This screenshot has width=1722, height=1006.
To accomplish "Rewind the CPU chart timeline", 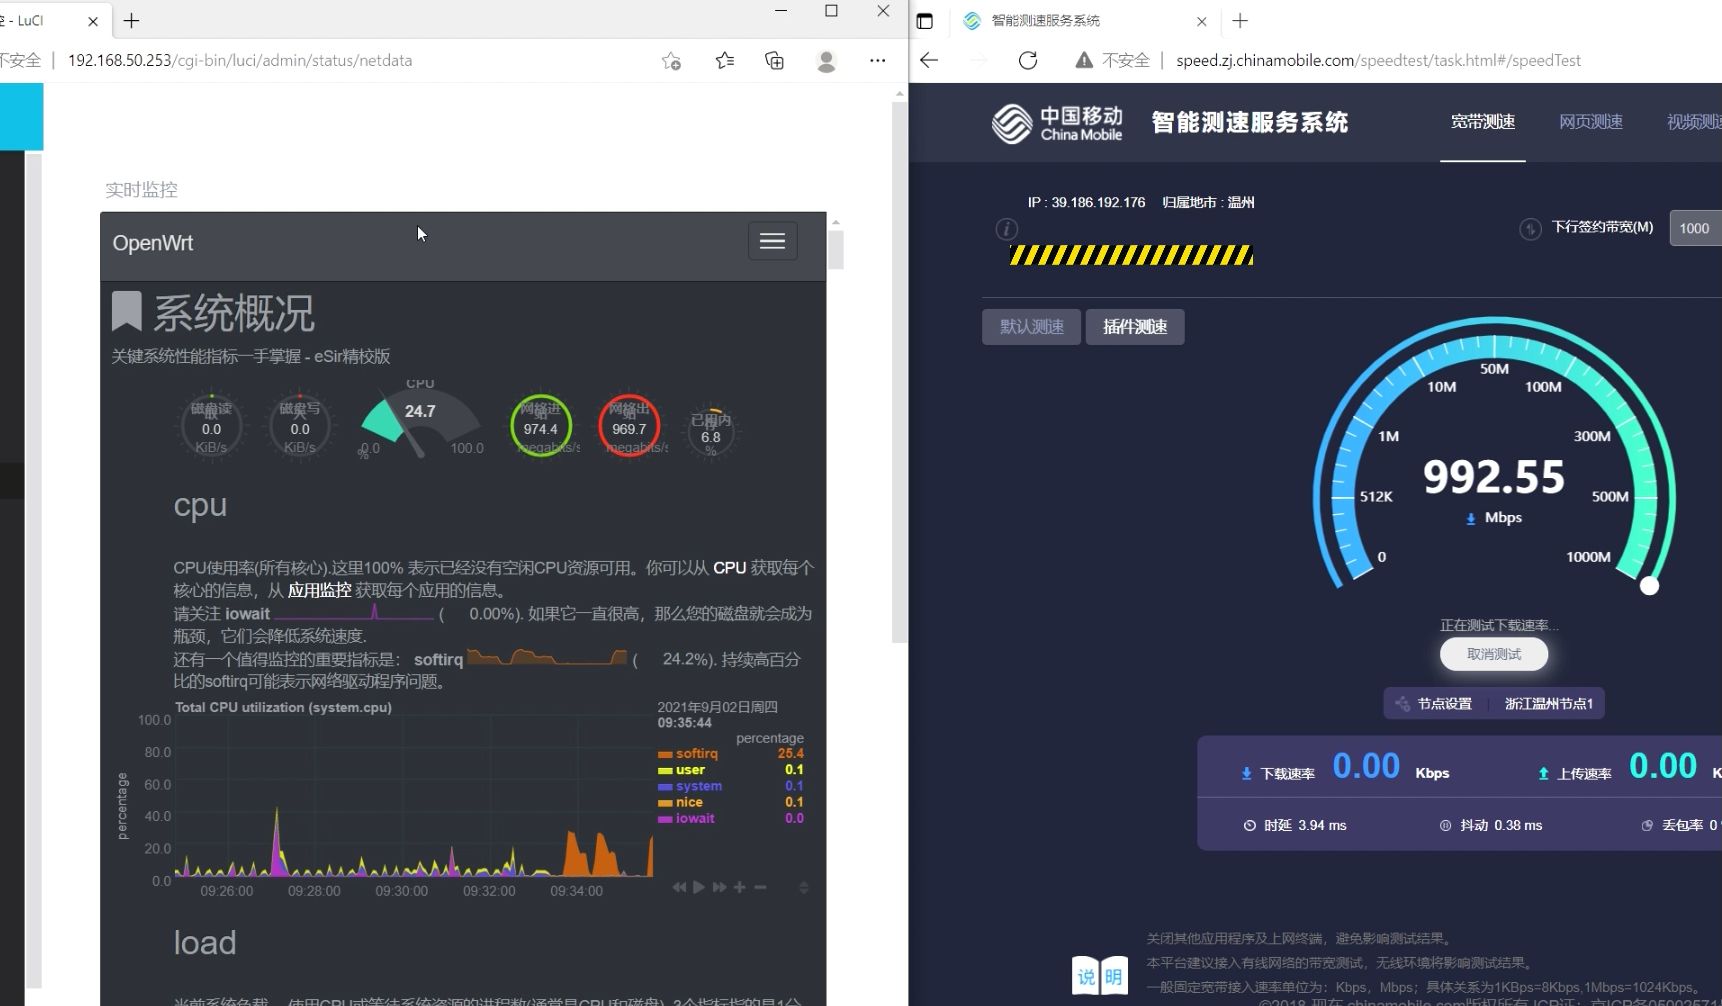I will (679, 887).
